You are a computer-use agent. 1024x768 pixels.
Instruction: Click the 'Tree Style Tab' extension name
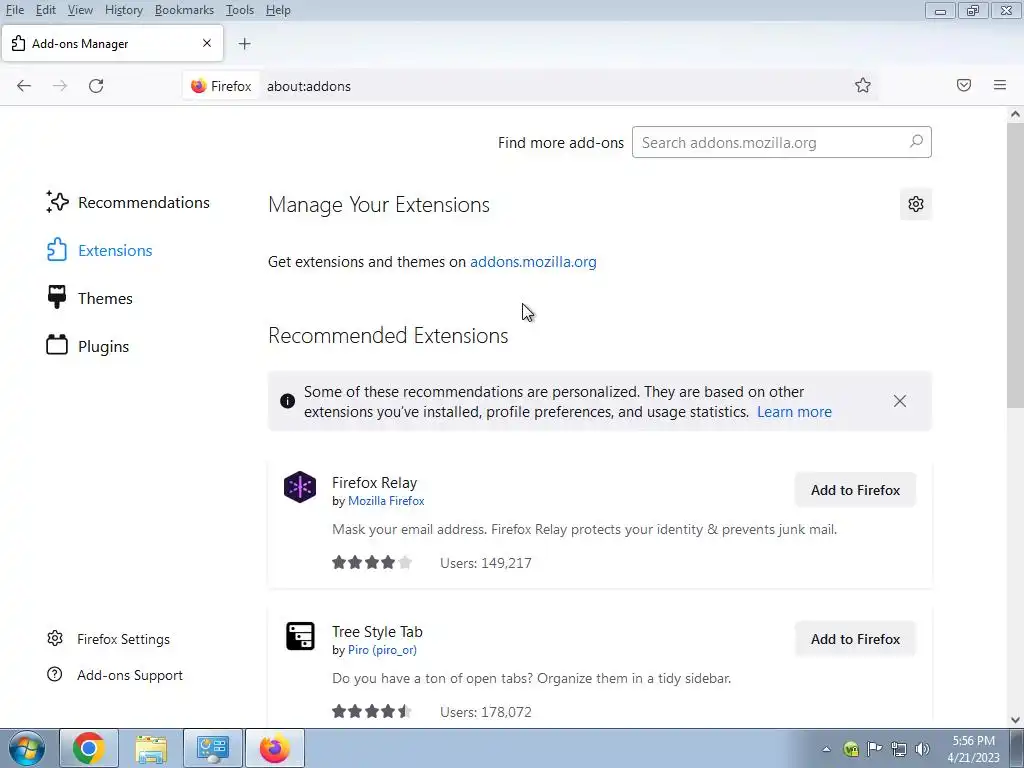click(377, 632)
